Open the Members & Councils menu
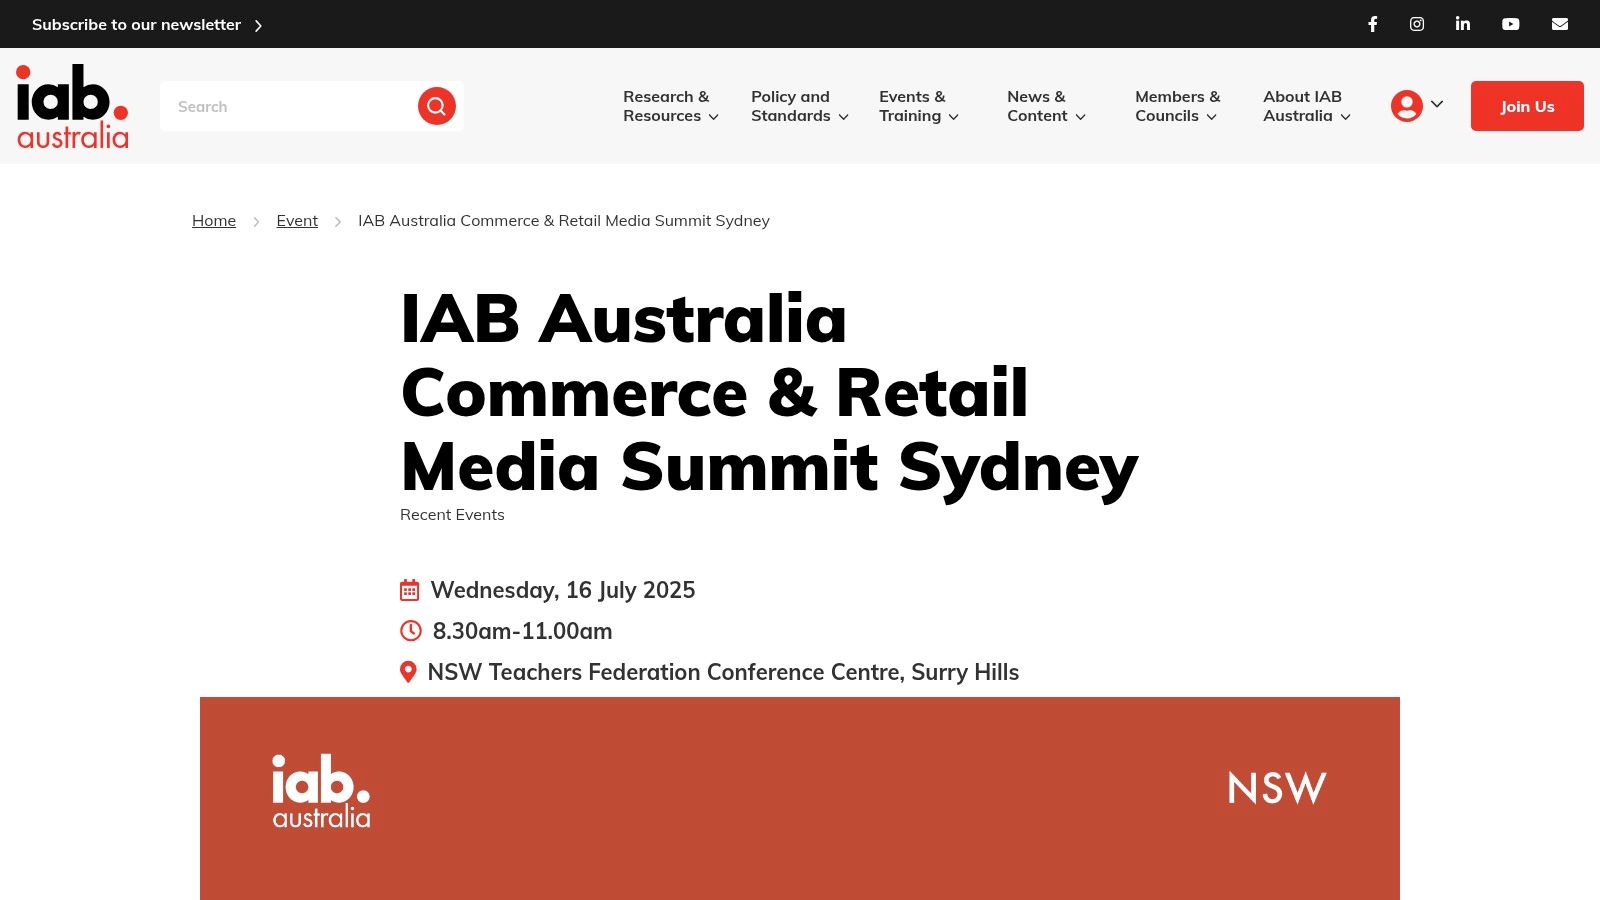 tap(1177, 106)
